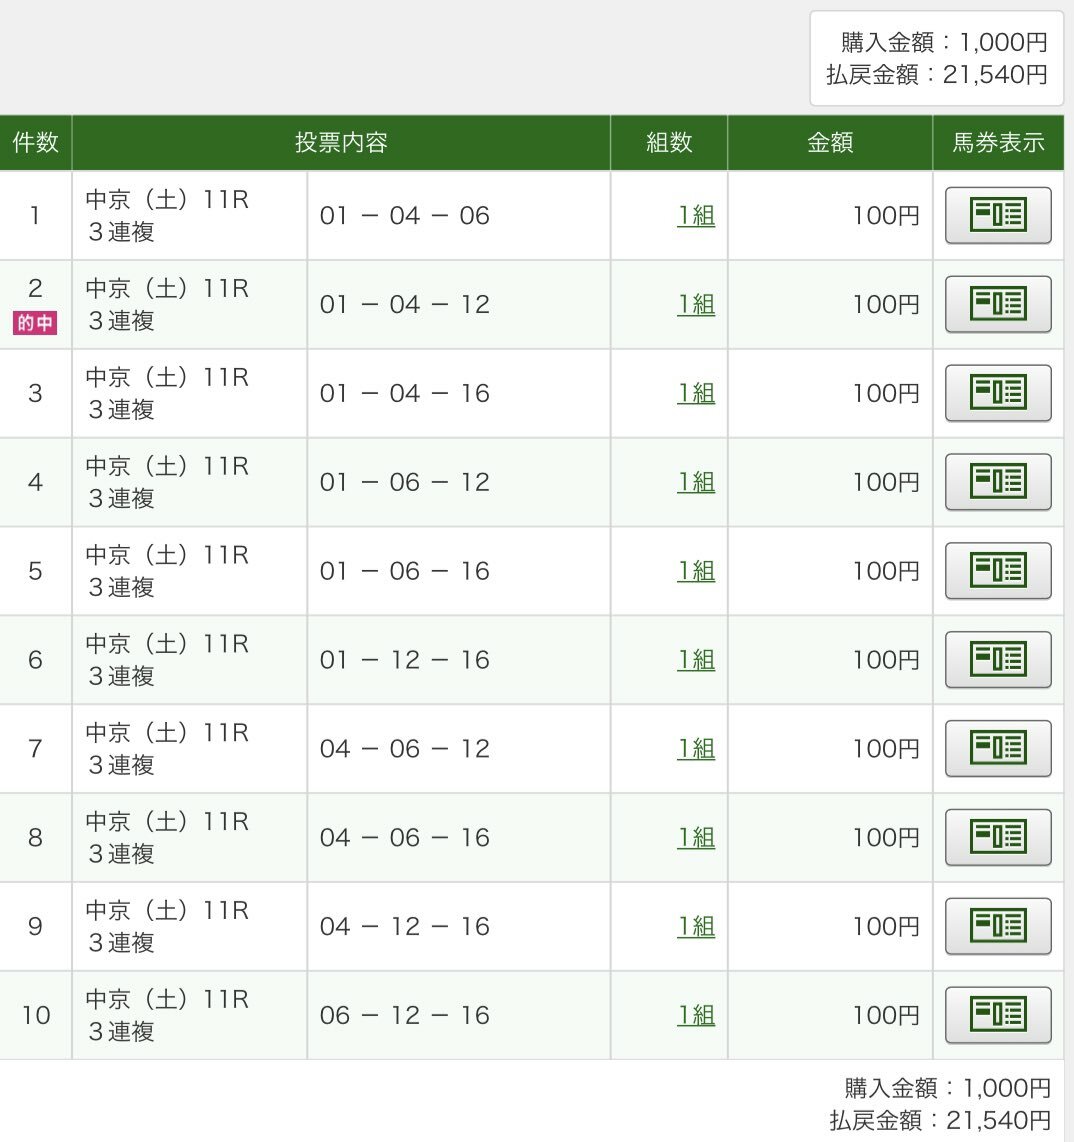Open 1組 link for bet 04-06-12
This screenshot has width=1074, height=1142.
(x=696, y=749)
